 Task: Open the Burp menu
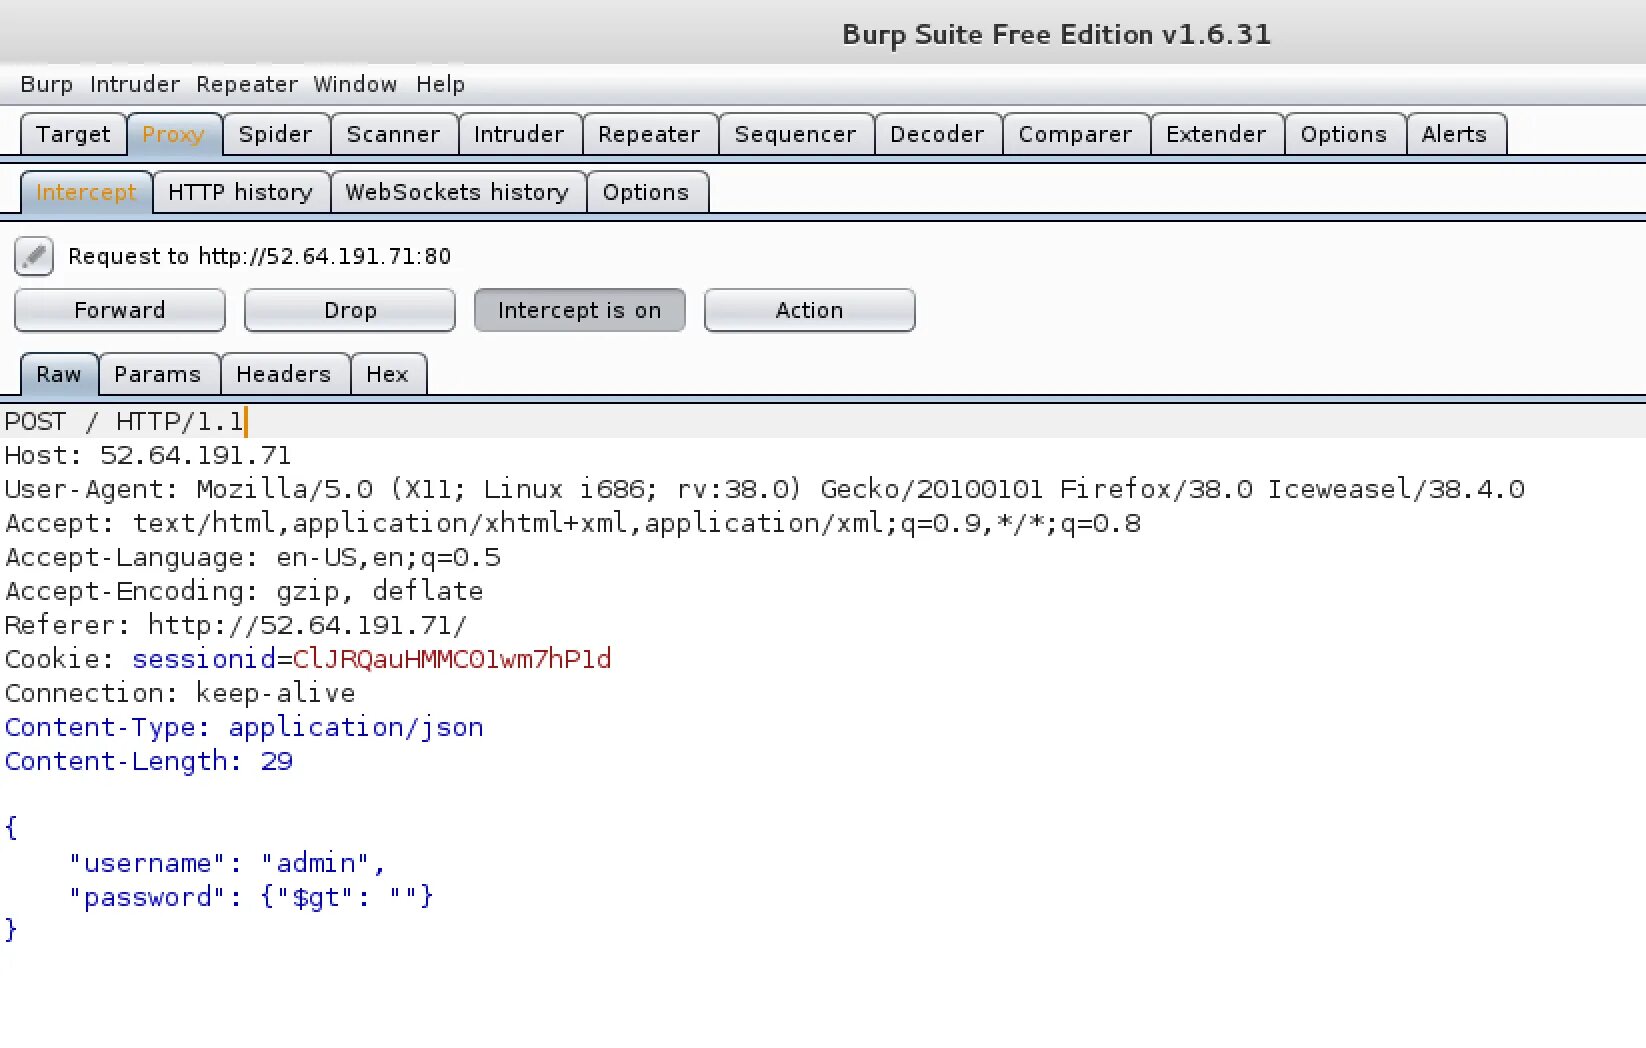[47, 84]
